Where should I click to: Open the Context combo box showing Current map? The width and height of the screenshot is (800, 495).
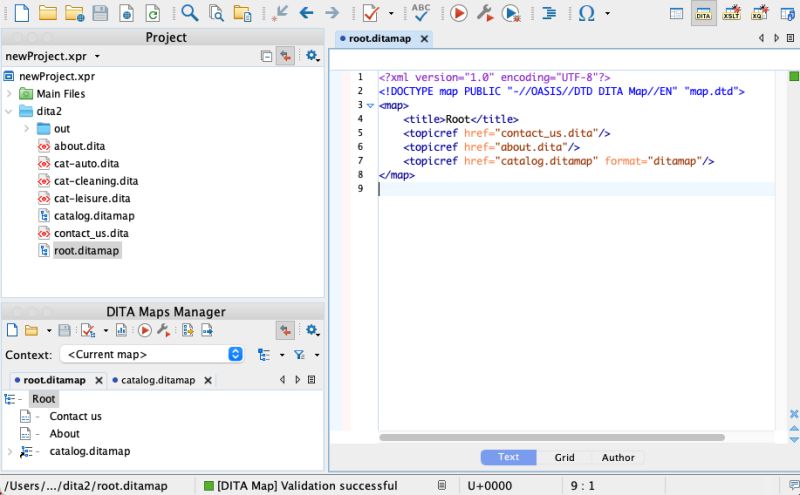click(152, 354)
